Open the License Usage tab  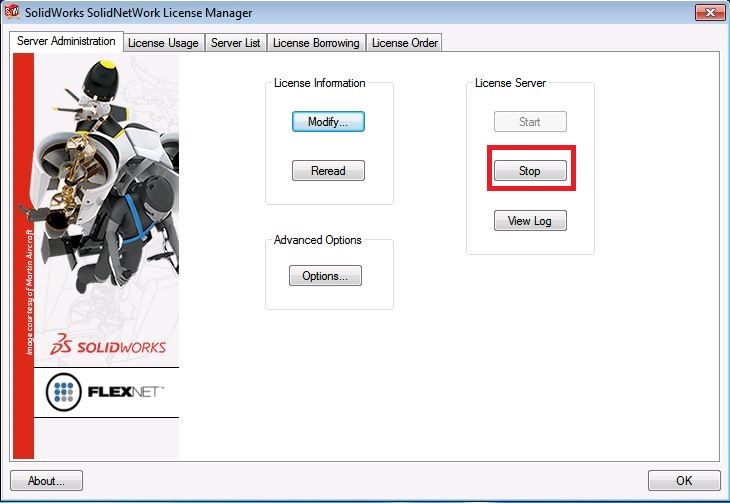164,42
